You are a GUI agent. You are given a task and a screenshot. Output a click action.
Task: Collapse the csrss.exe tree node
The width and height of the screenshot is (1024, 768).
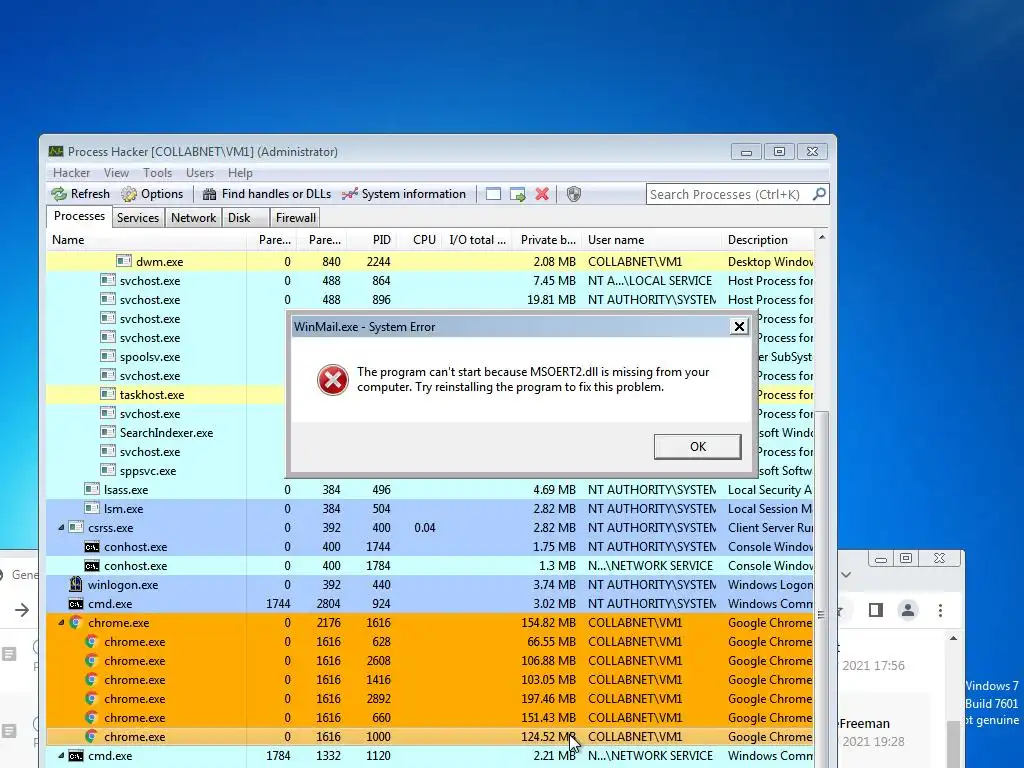[x=61, y=528]
